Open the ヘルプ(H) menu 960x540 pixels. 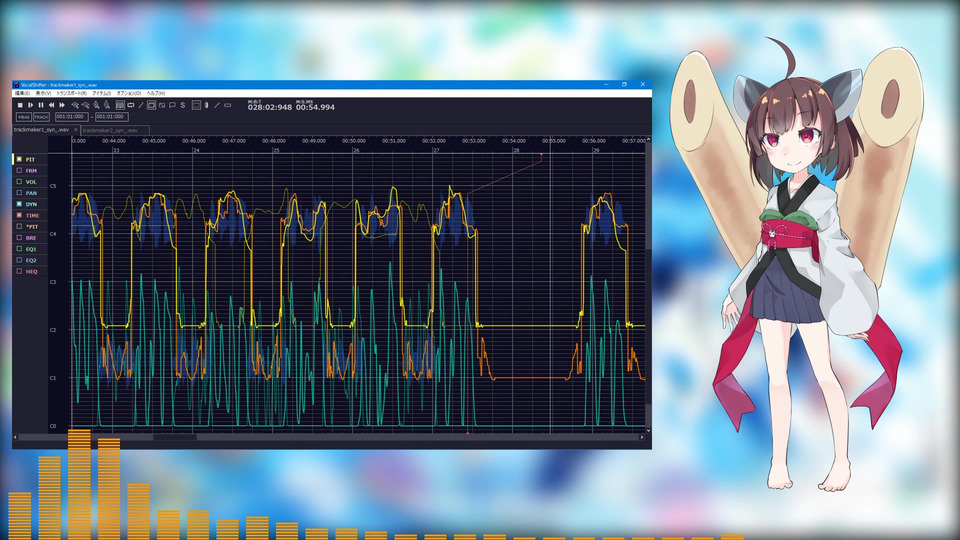[156, 94]
